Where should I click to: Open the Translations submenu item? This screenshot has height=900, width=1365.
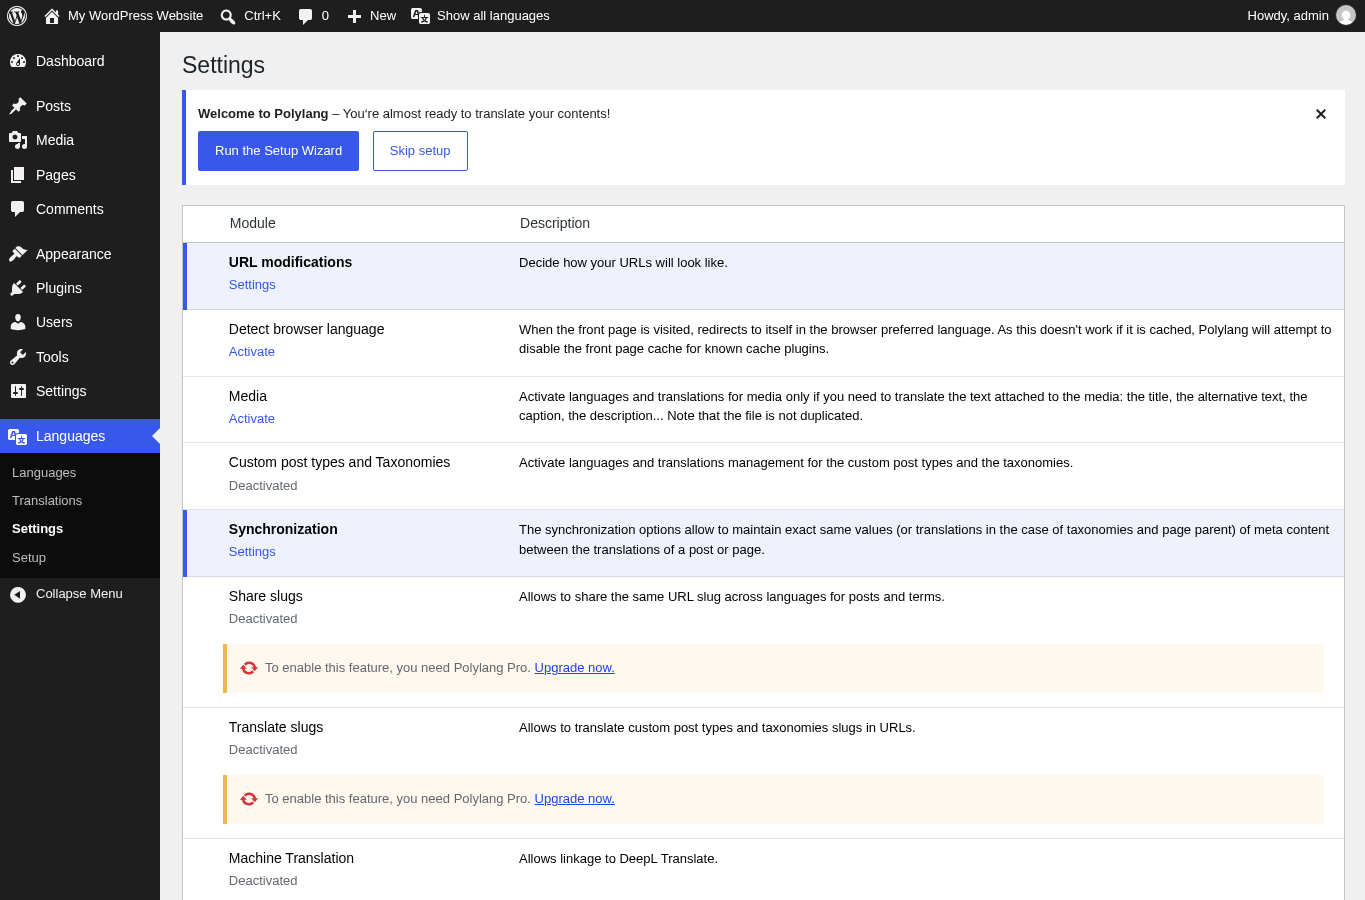47,501
